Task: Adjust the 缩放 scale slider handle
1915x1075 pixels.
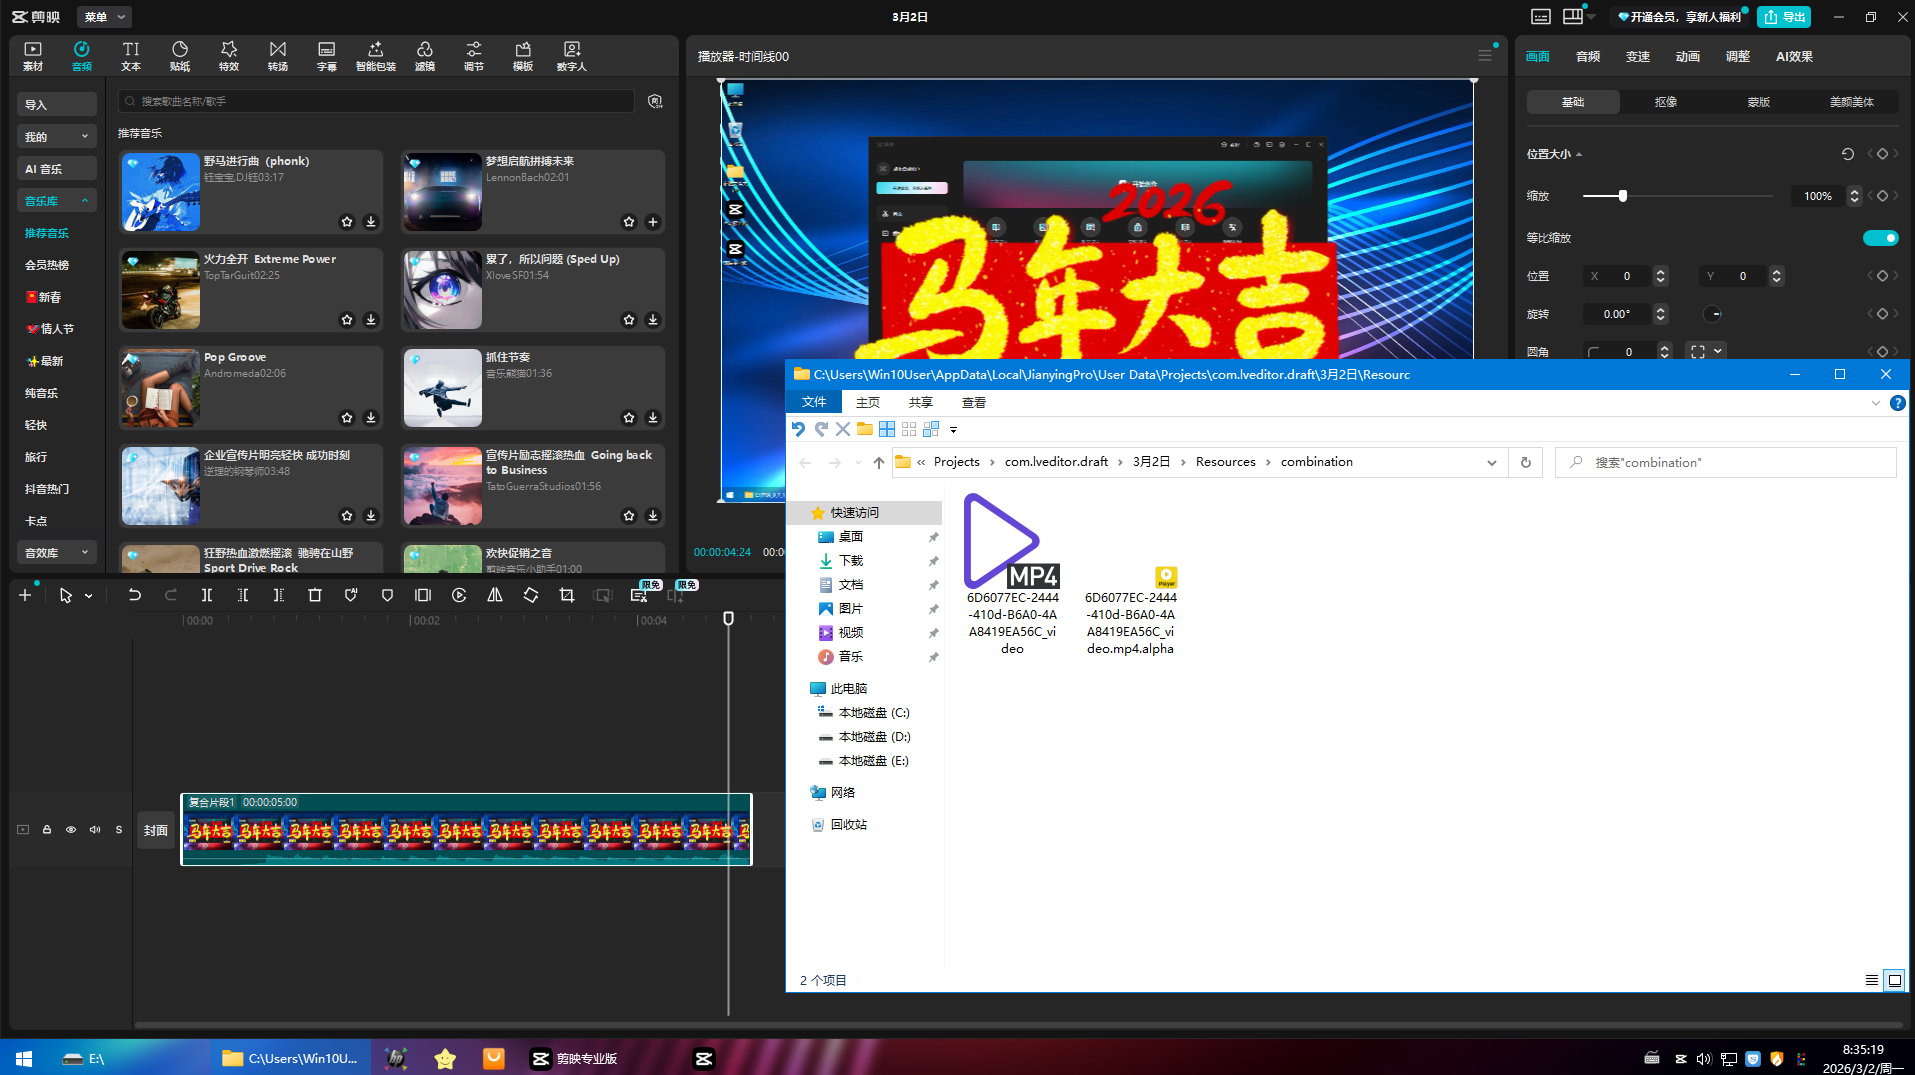Action: pos(1622,196)
